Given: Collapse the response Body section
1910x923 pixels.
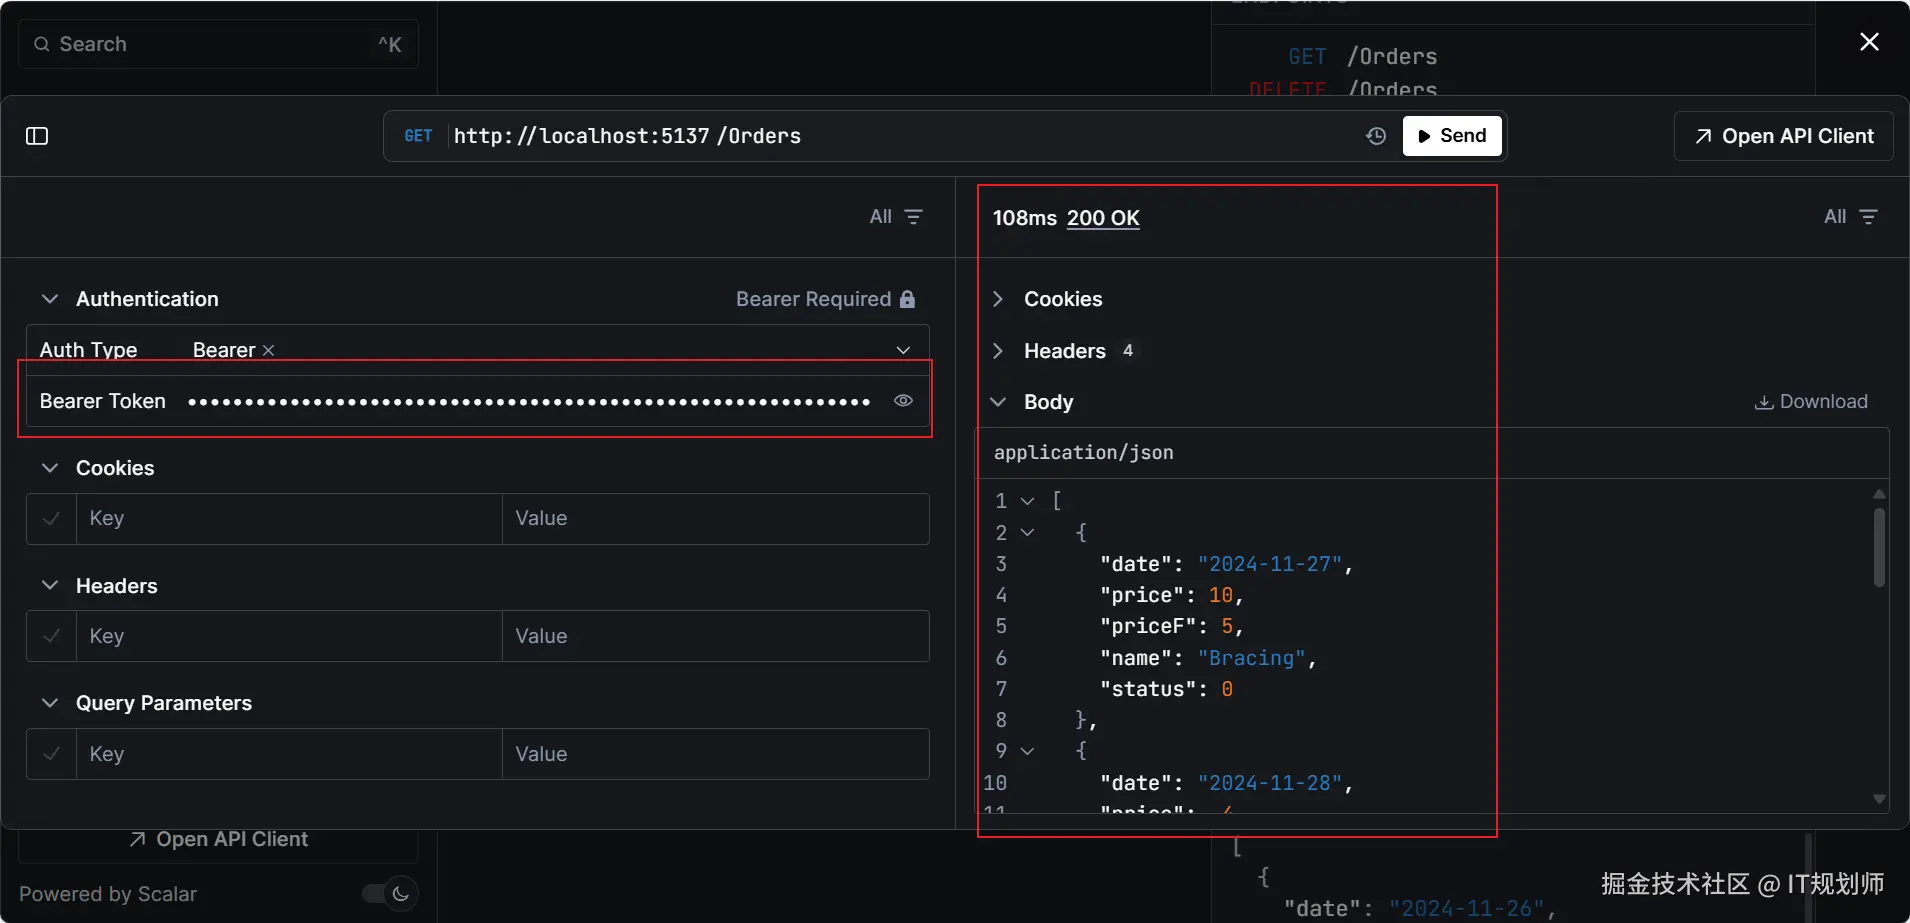Looking at the screenshot, I should (x=998, y=402).
